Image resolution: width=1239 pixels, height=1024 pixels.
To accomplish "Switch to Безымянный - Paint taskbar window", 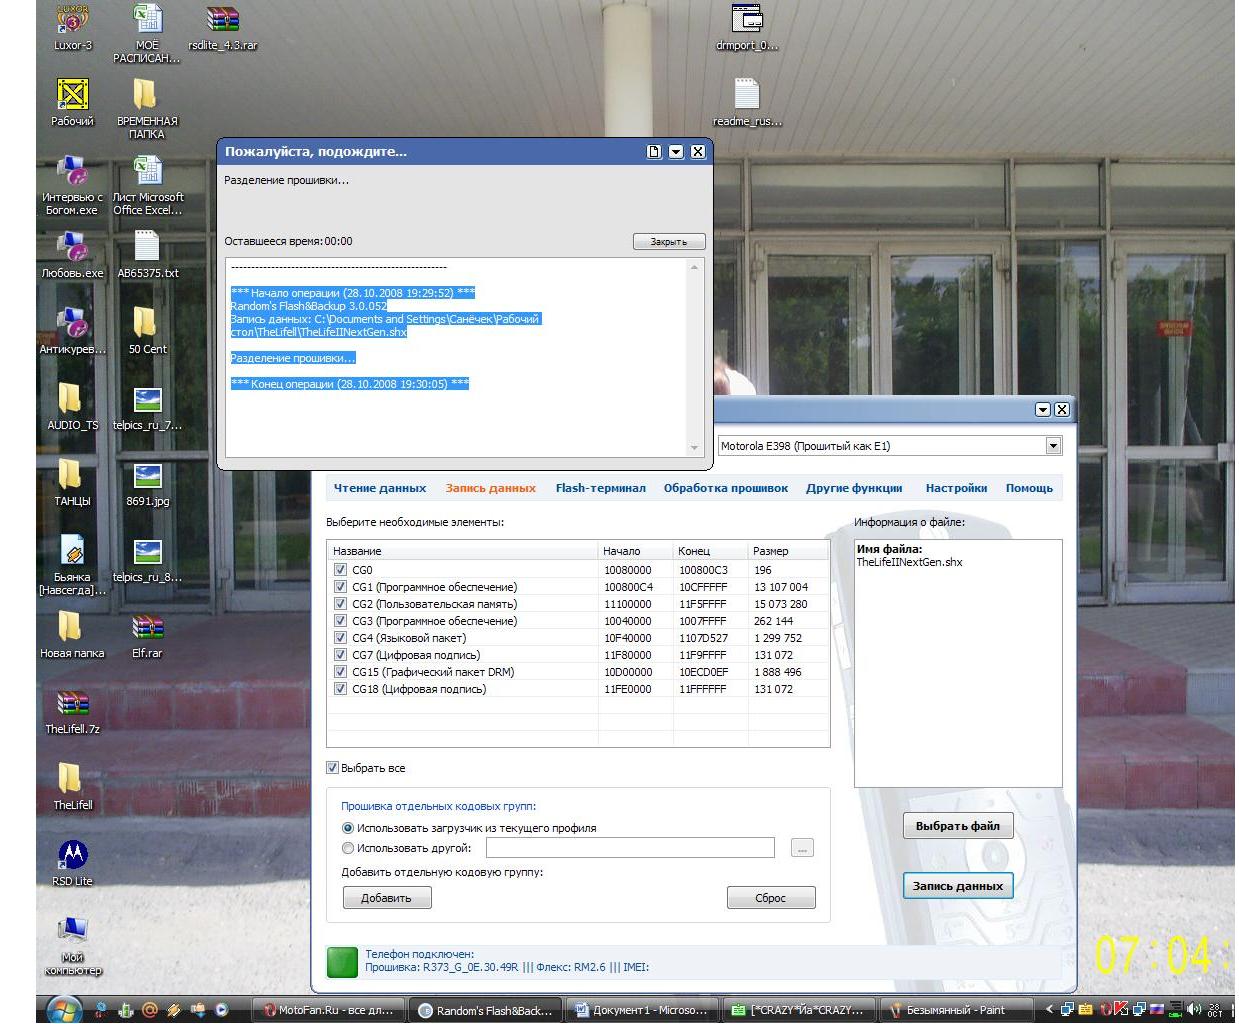I will coord(957,1010).
